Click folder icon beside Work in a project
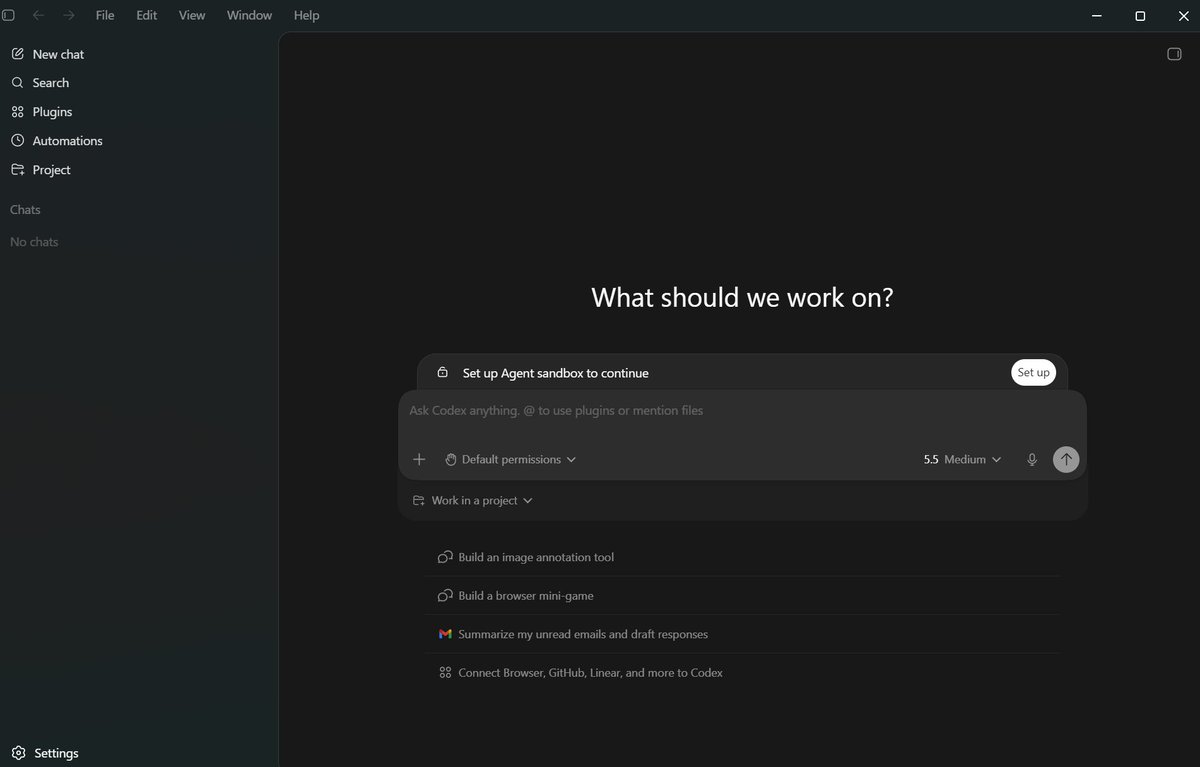This screenshot has height=767, width=1200. point(419,500)
